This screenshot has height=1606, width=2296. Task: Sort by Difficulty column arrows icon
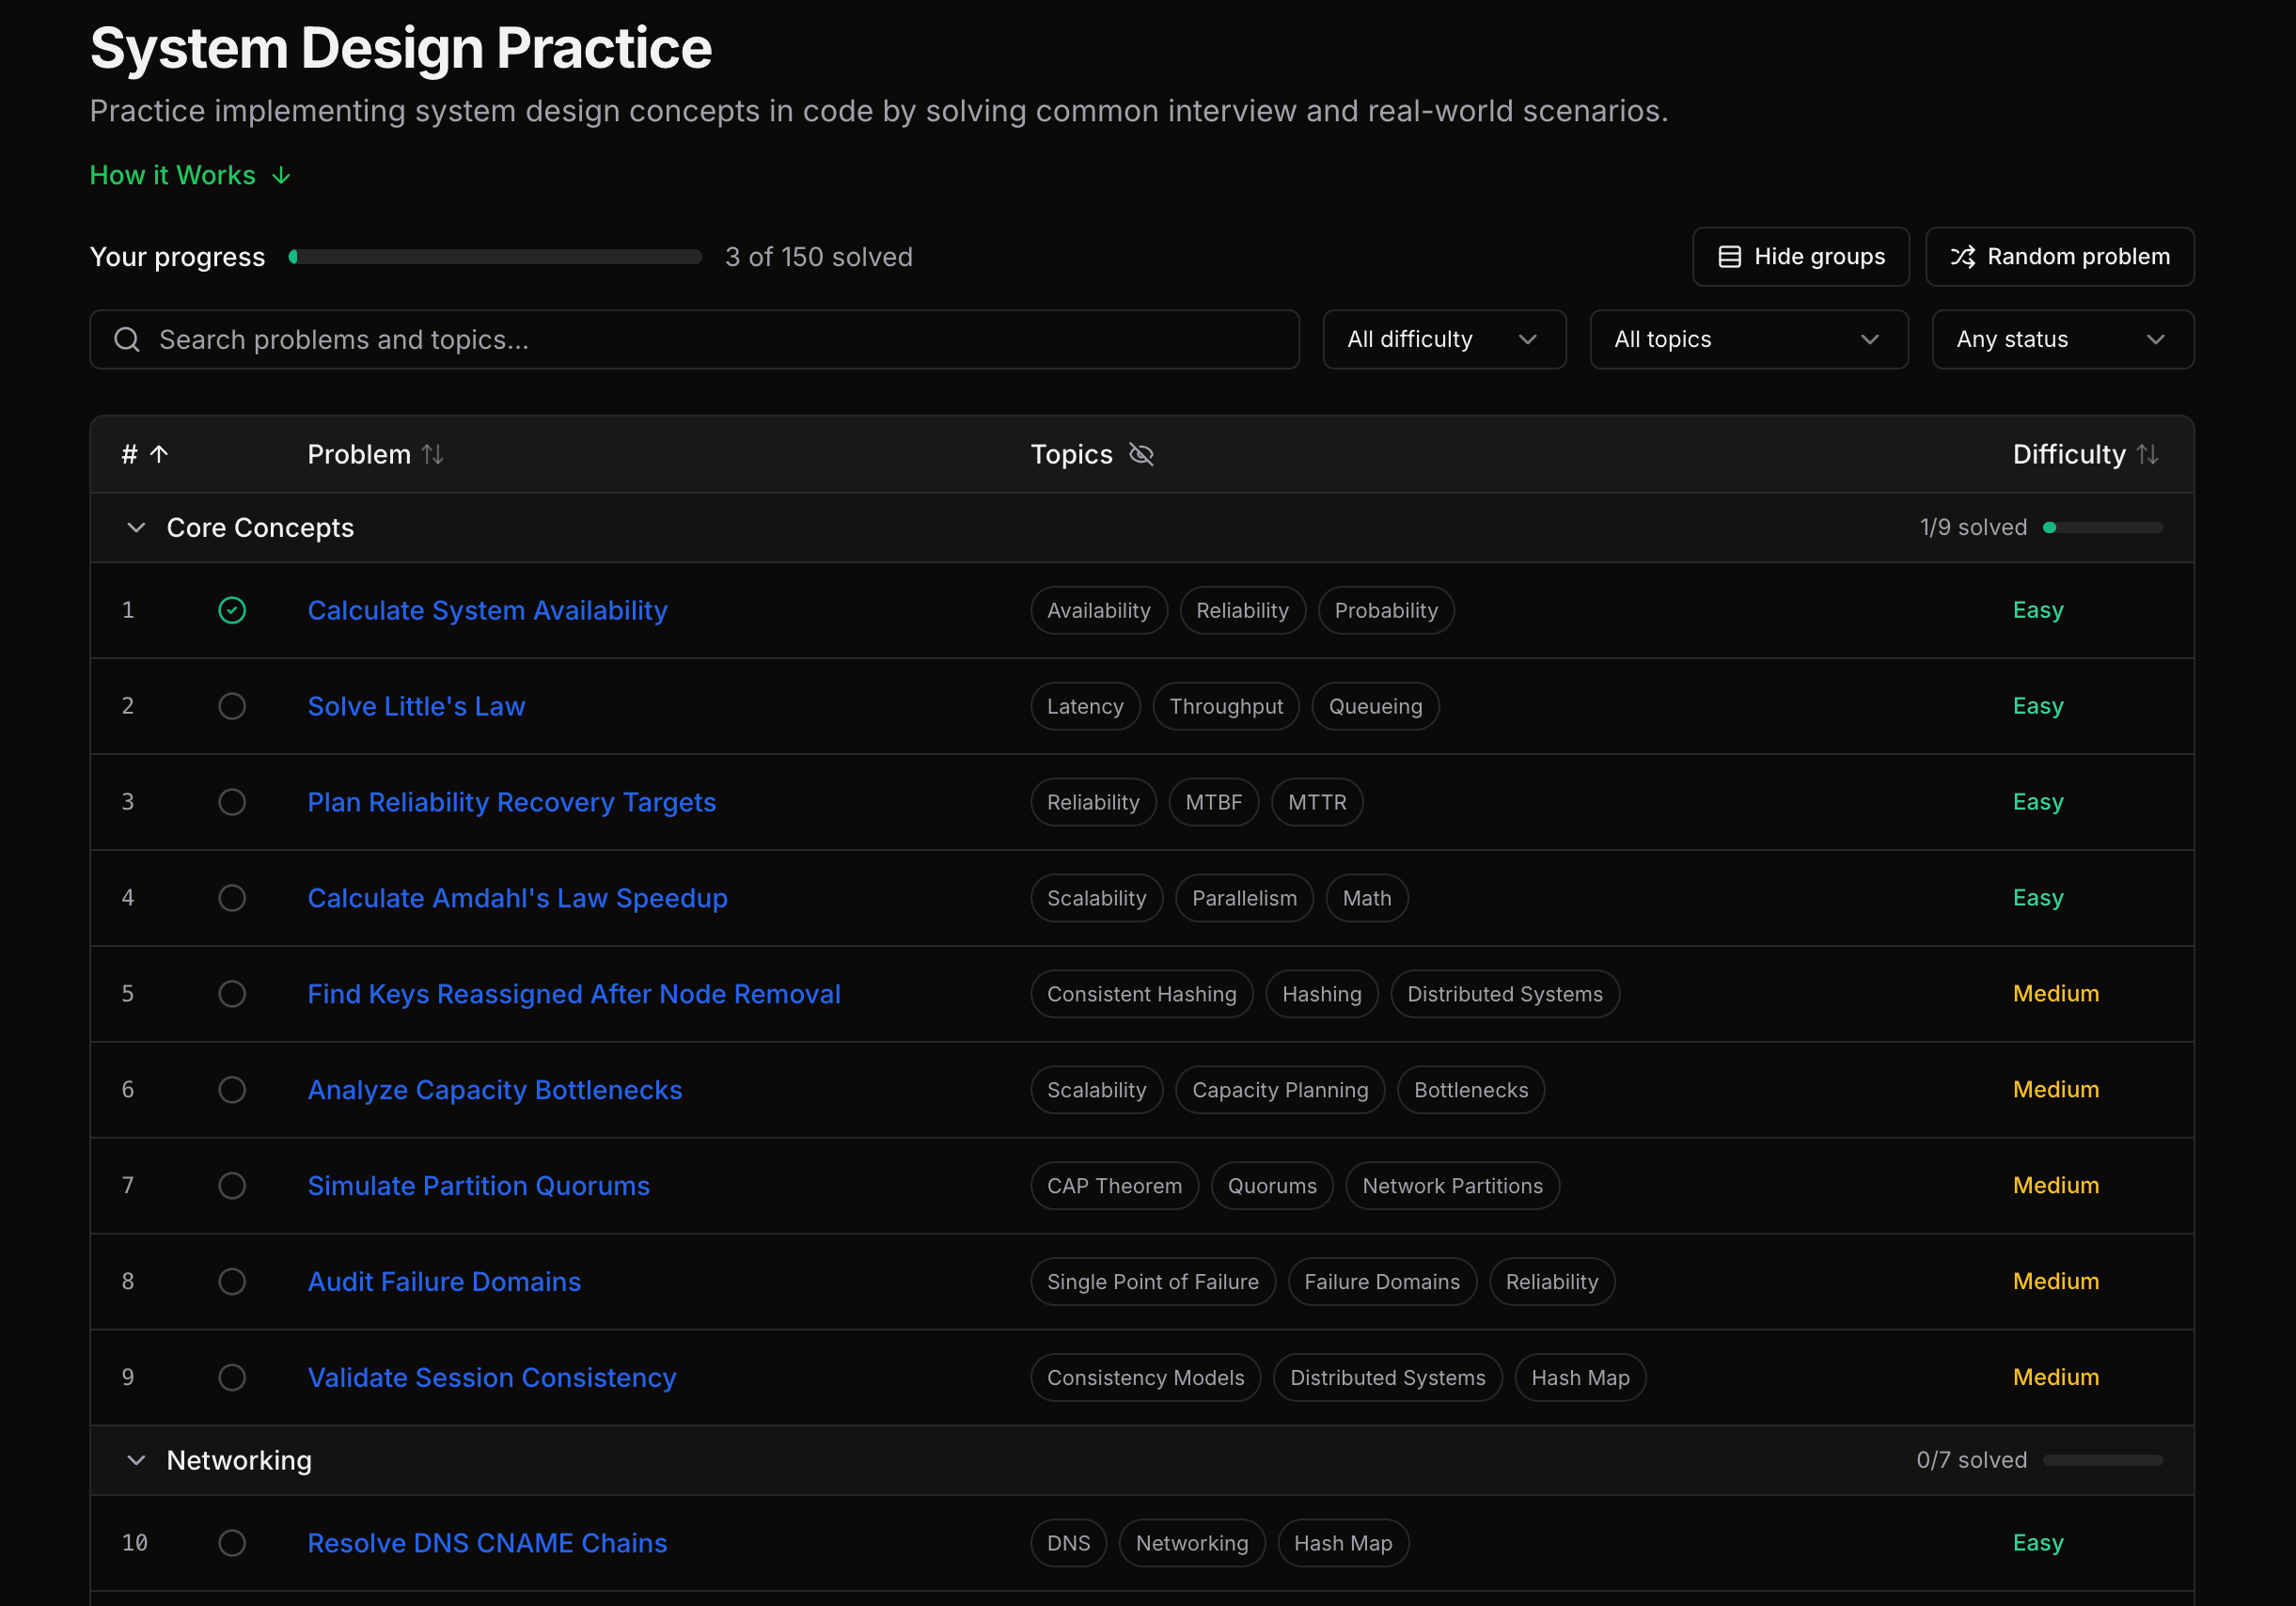(x=2147, y=454)
